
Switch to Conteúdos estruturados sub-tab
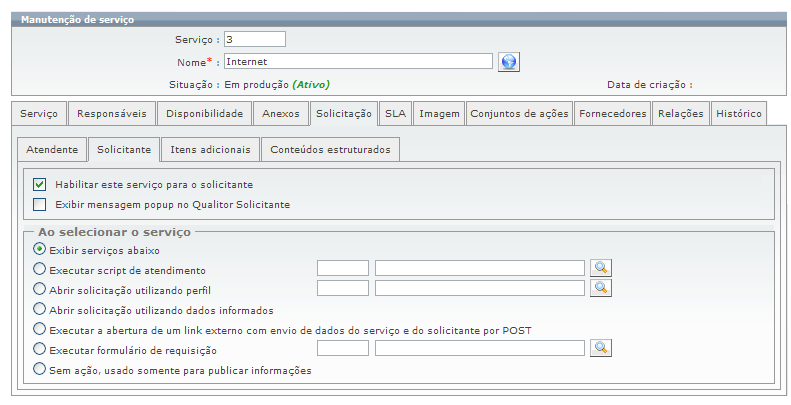click(x=331, y=150)
